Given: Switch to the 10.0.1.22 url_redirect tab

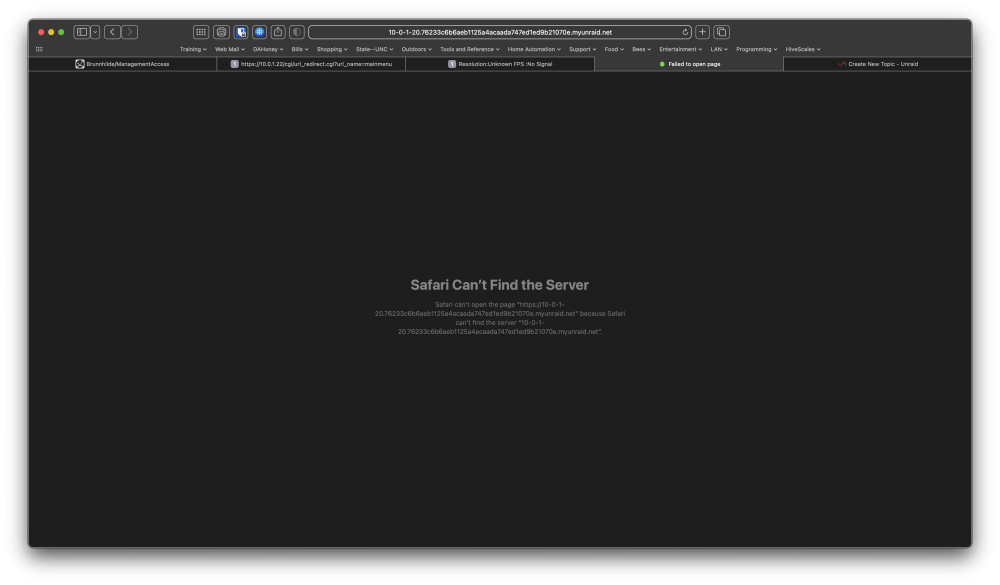Looking at the screenshot, I should [x=311, y=64].
